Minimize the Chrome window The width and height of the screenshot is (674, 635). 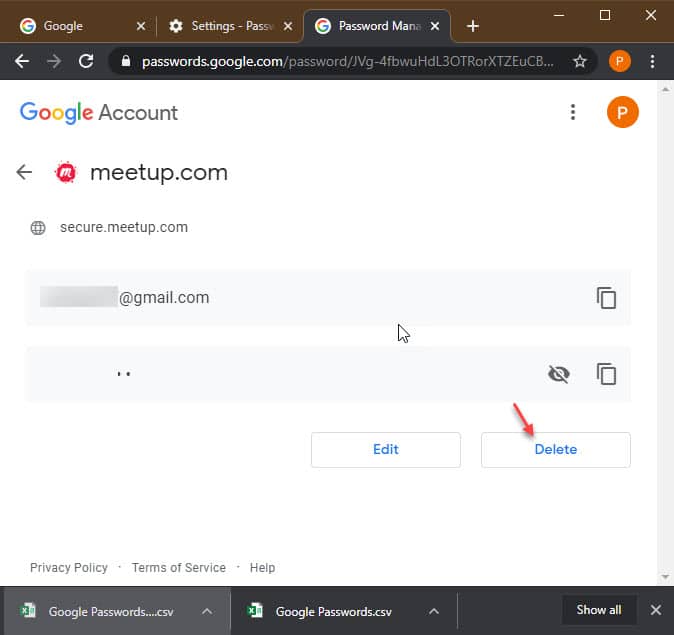559,15
